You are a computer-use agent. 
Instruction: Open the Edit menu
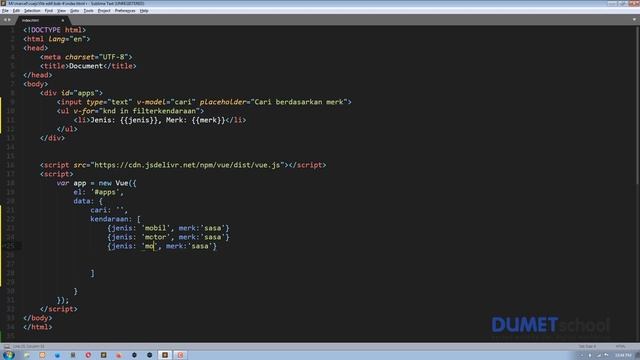(x=16, y=11)
